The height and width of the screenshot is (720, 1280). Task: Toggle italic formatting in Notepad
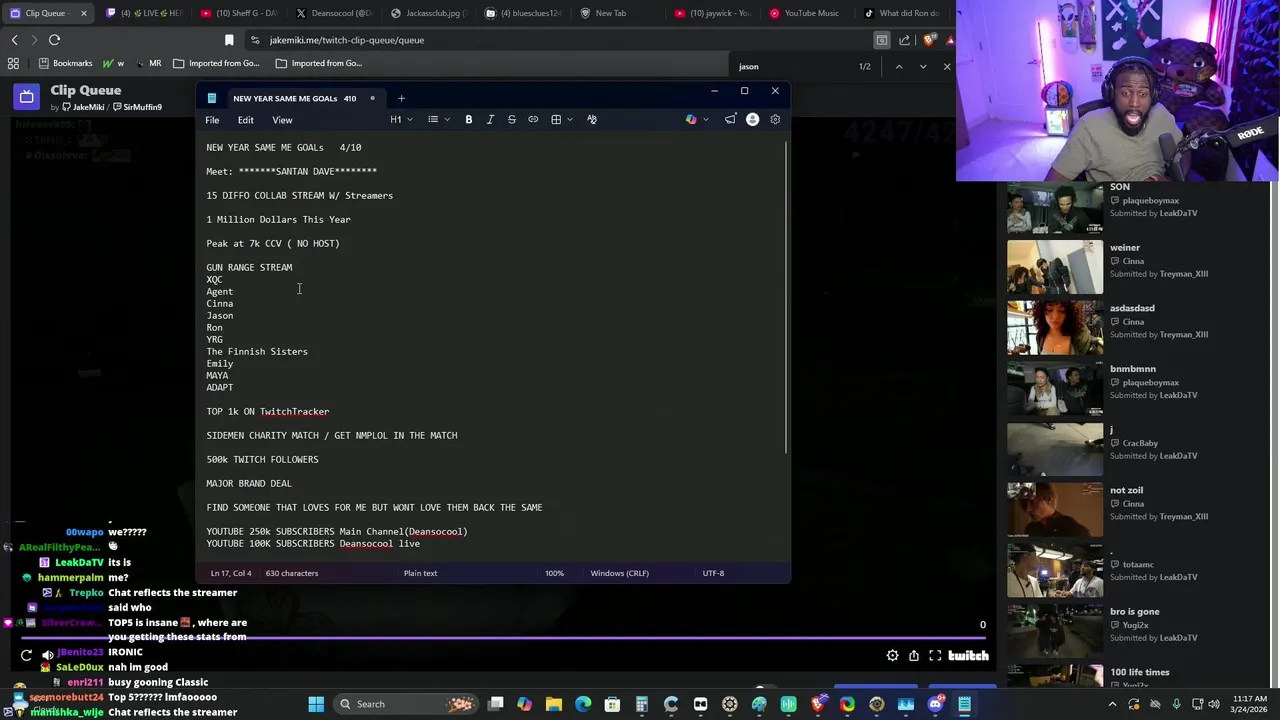tap(490, 120)
